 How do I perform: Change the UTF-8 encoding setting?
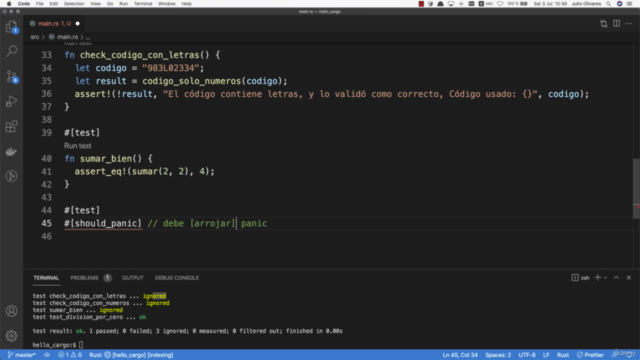(527, 355)
